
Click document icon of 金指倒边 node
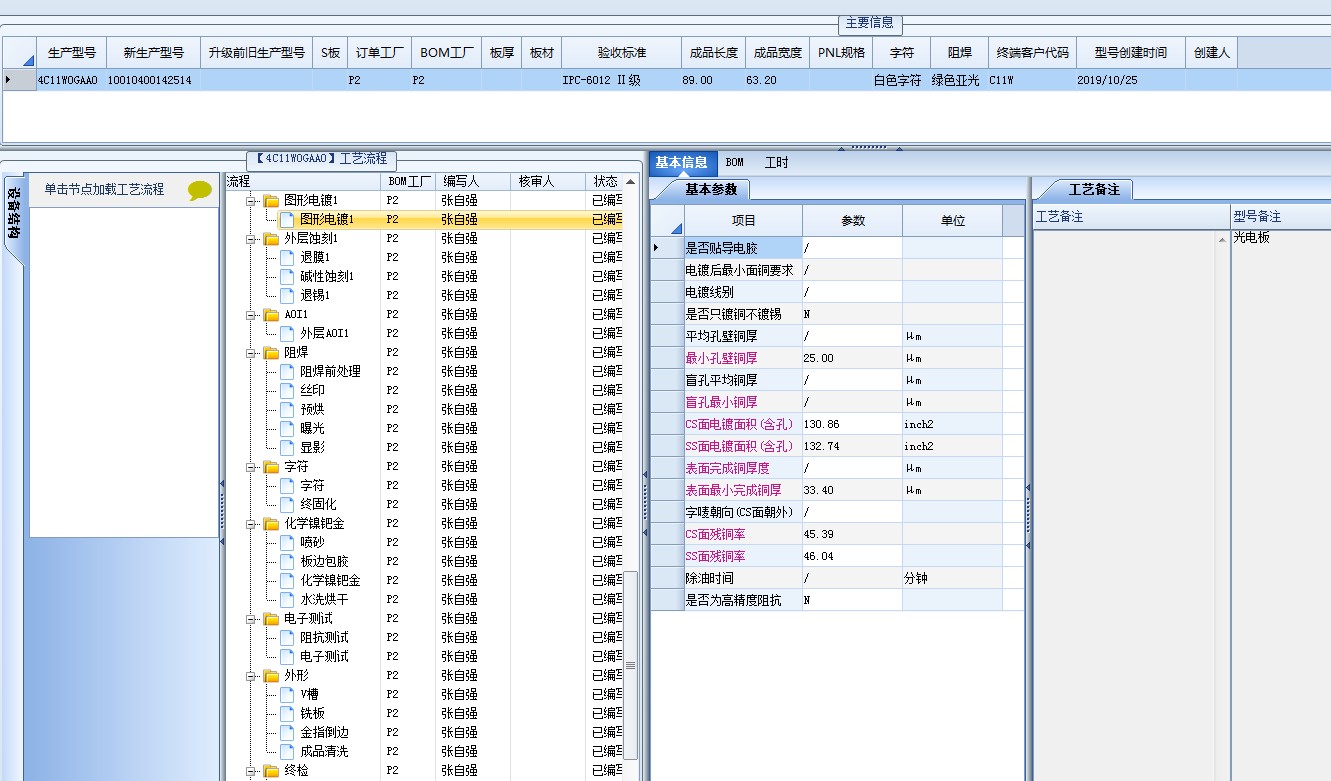coord(287,733)
